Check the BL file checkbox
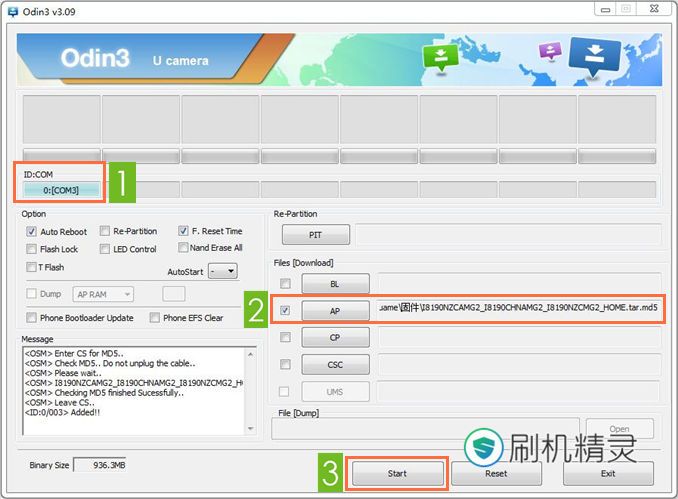The height and width of the screenshot is (499, 678). click(x=285, y=284)
